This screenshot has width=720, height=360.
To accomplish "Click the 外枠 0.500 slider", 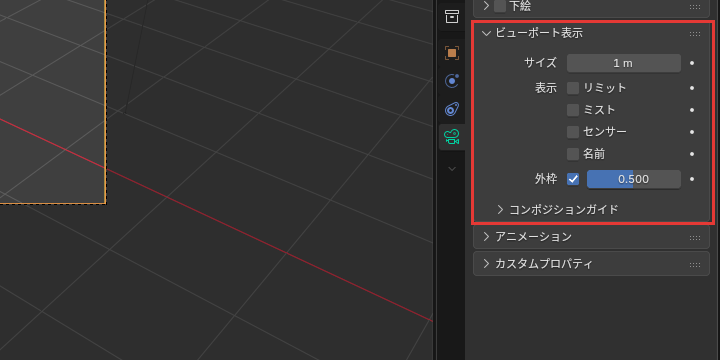I will click(634, 179).
